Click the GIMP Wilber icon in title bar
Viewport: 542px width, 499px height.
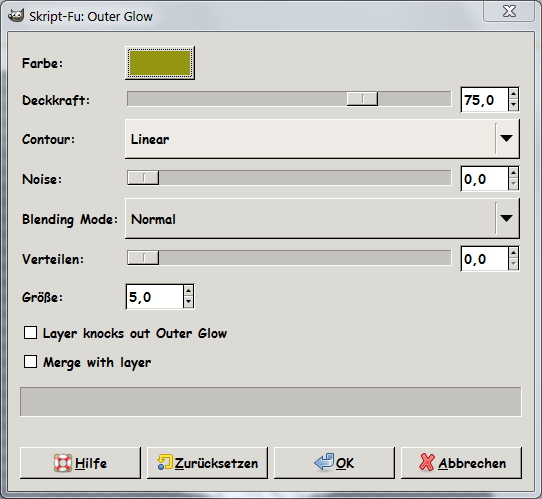coord(16,16)
